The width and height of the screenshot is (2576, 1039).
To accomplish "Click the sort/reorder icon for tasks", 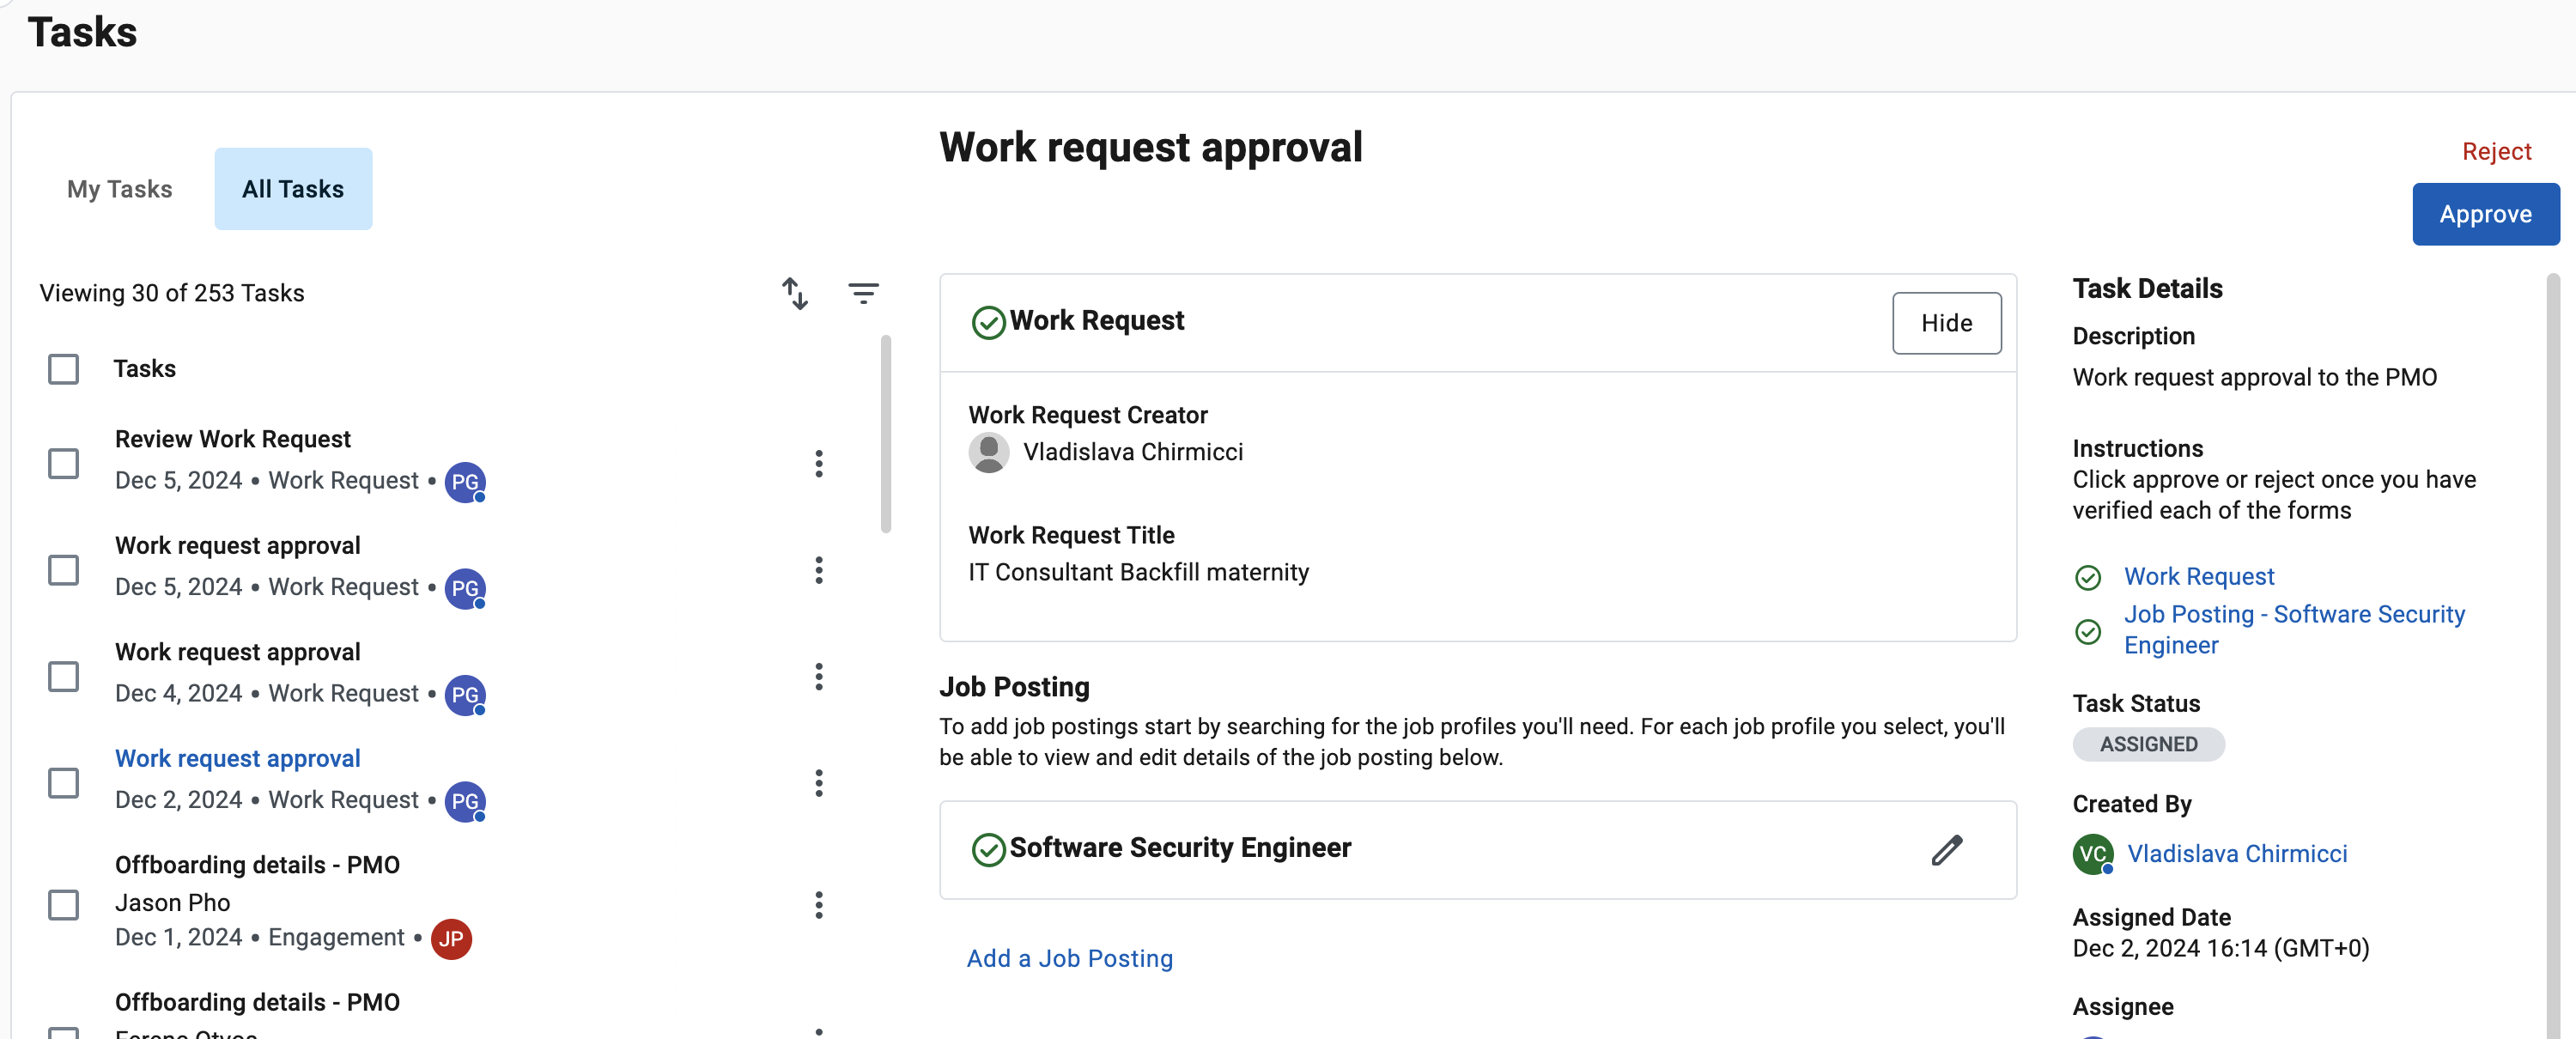I will coord(795,291).
